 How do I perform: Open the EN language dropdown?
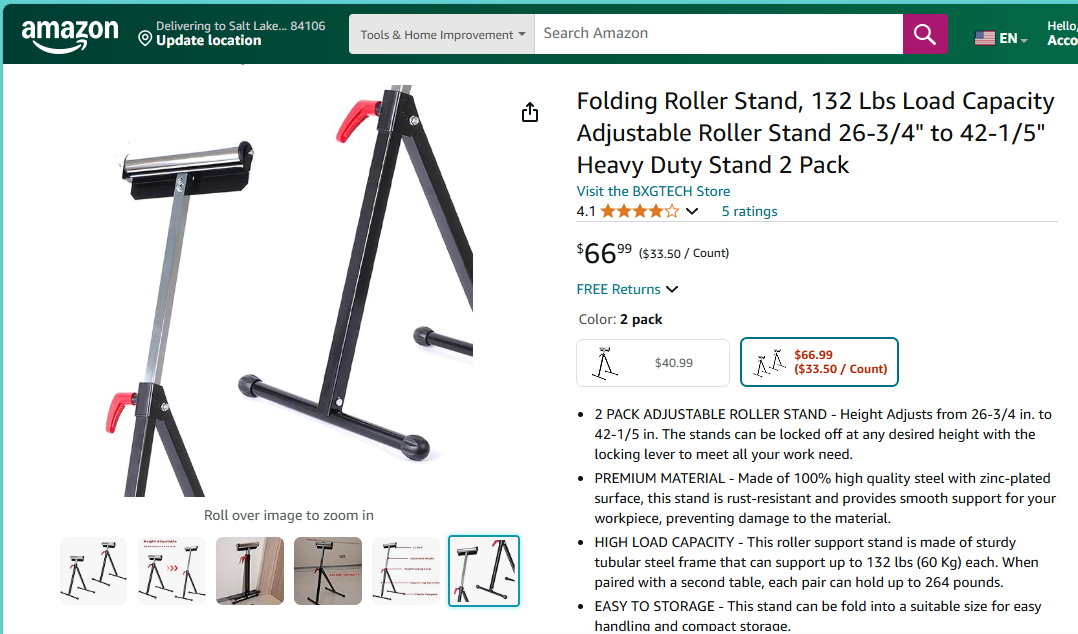tap(1013, 39)
